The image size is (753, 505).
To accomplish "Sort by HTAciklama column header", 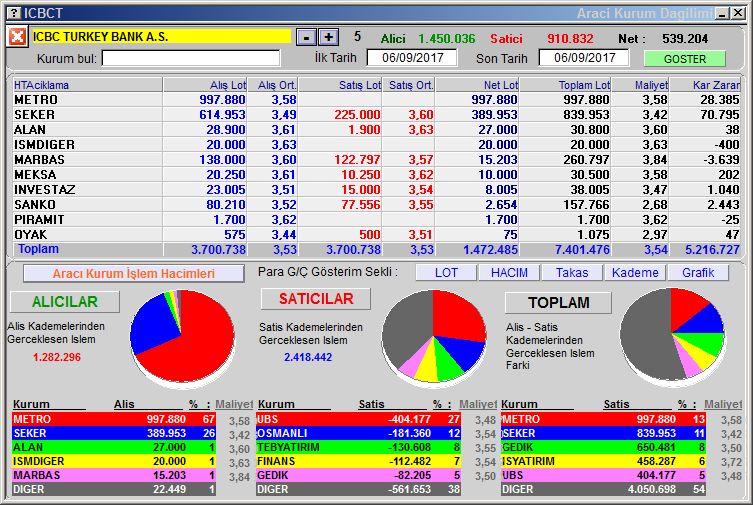I will click(88, 85).
